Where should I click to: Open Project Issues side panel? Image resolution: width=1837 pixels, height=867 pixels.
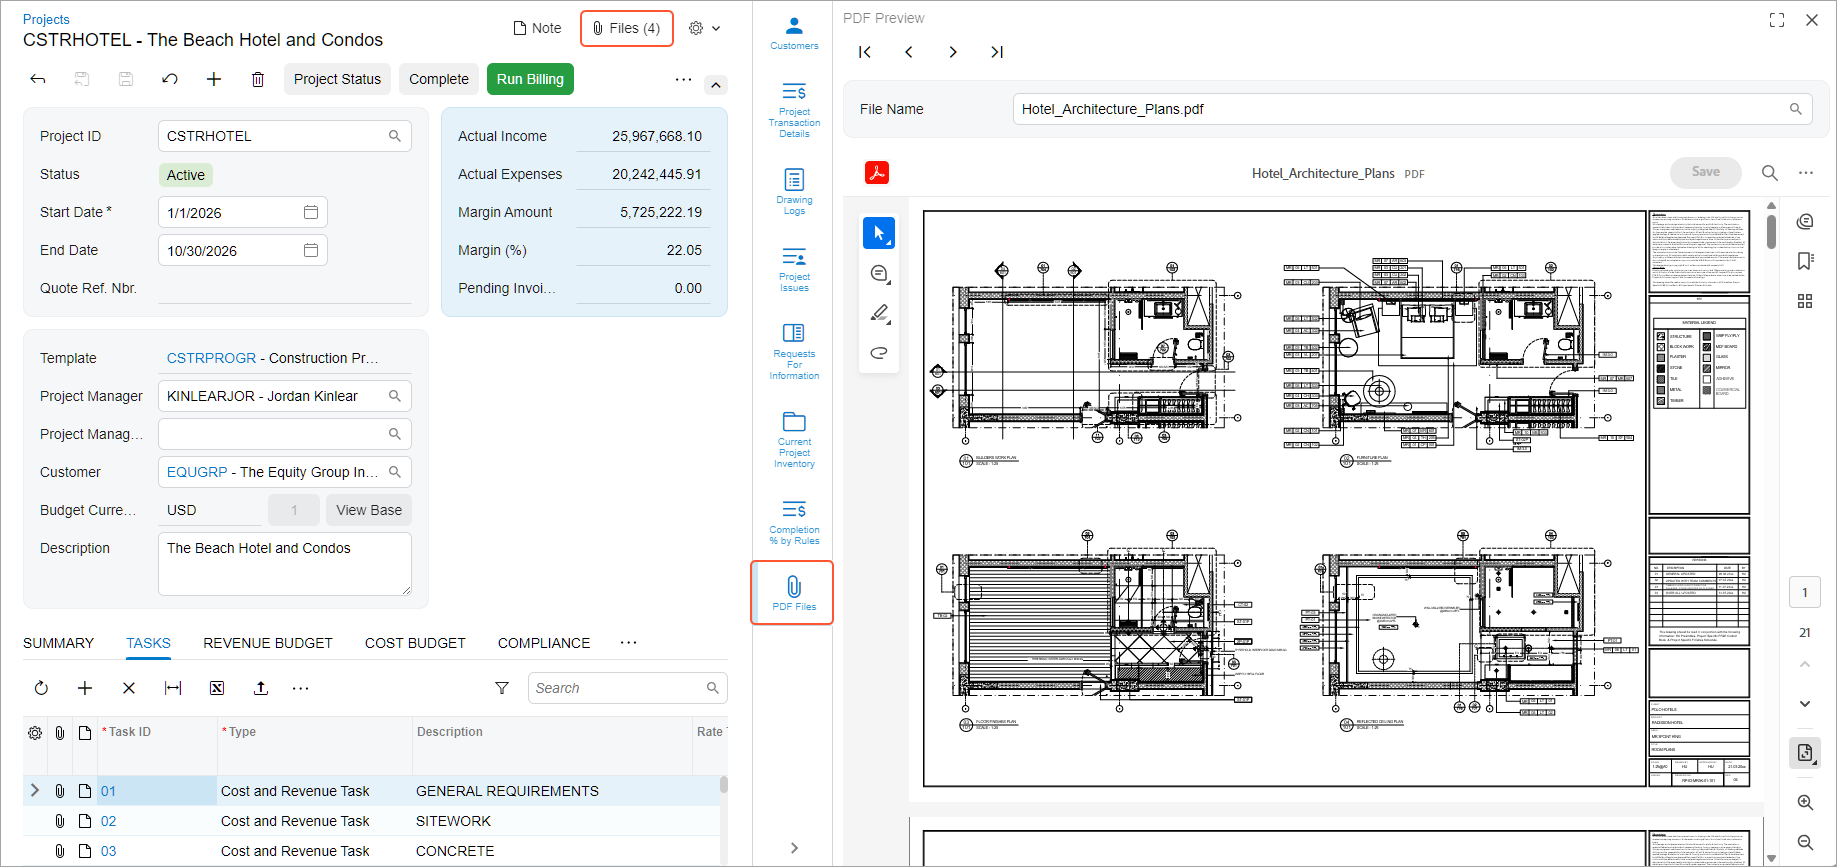coord(794,269)
